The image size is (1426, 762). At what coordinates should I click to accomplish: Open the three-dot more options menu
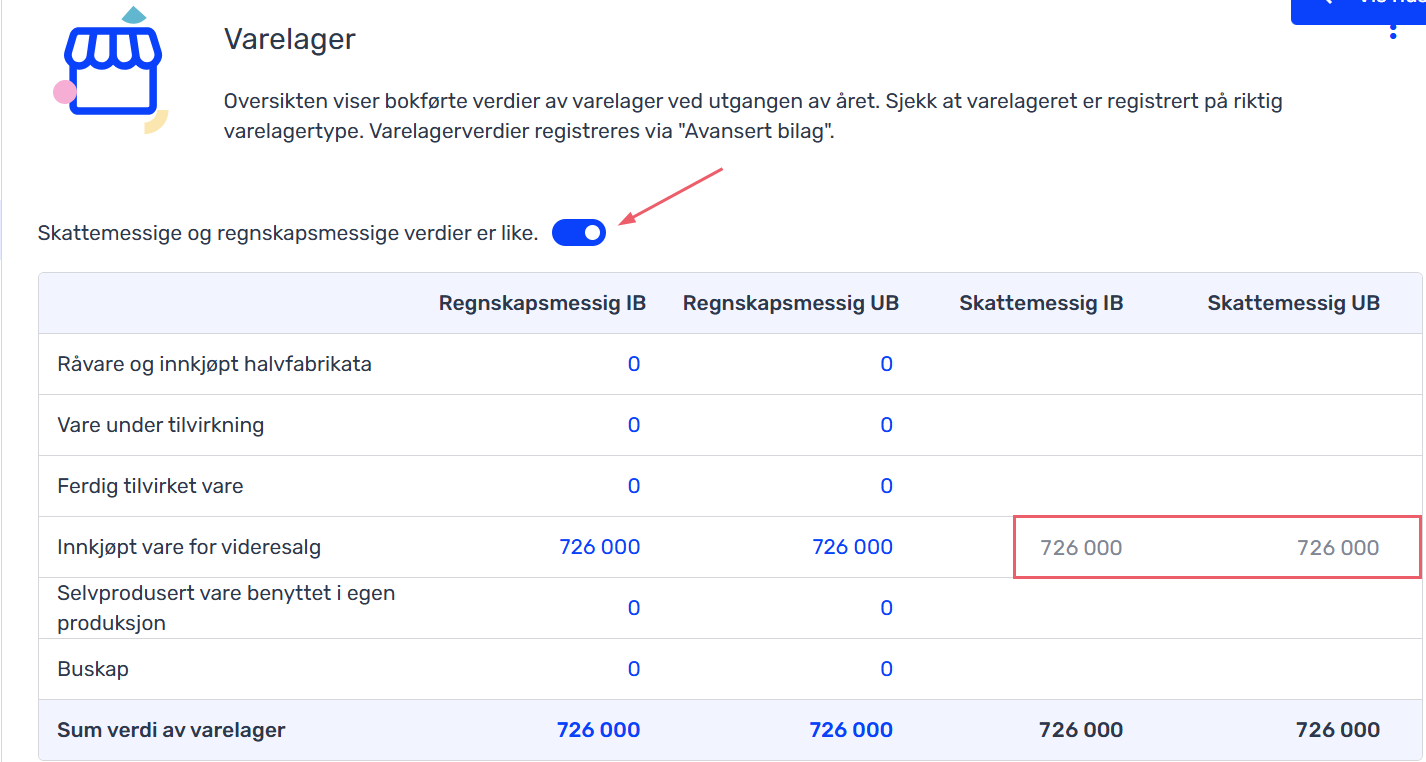point(1393,30)
